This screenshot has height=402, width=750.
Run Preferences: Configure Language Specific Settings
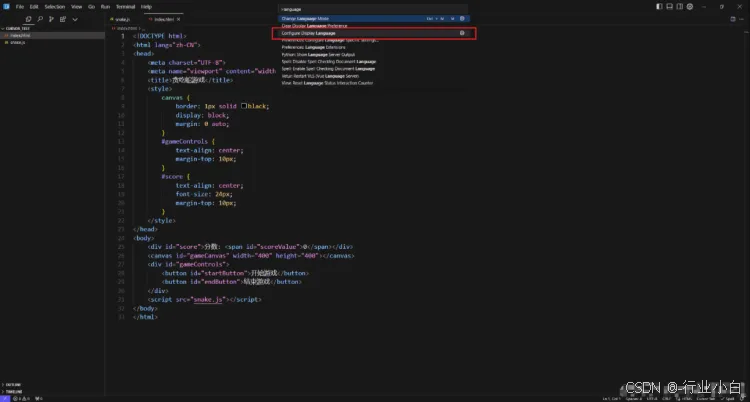pyautogui.click(x=374, y=40)
